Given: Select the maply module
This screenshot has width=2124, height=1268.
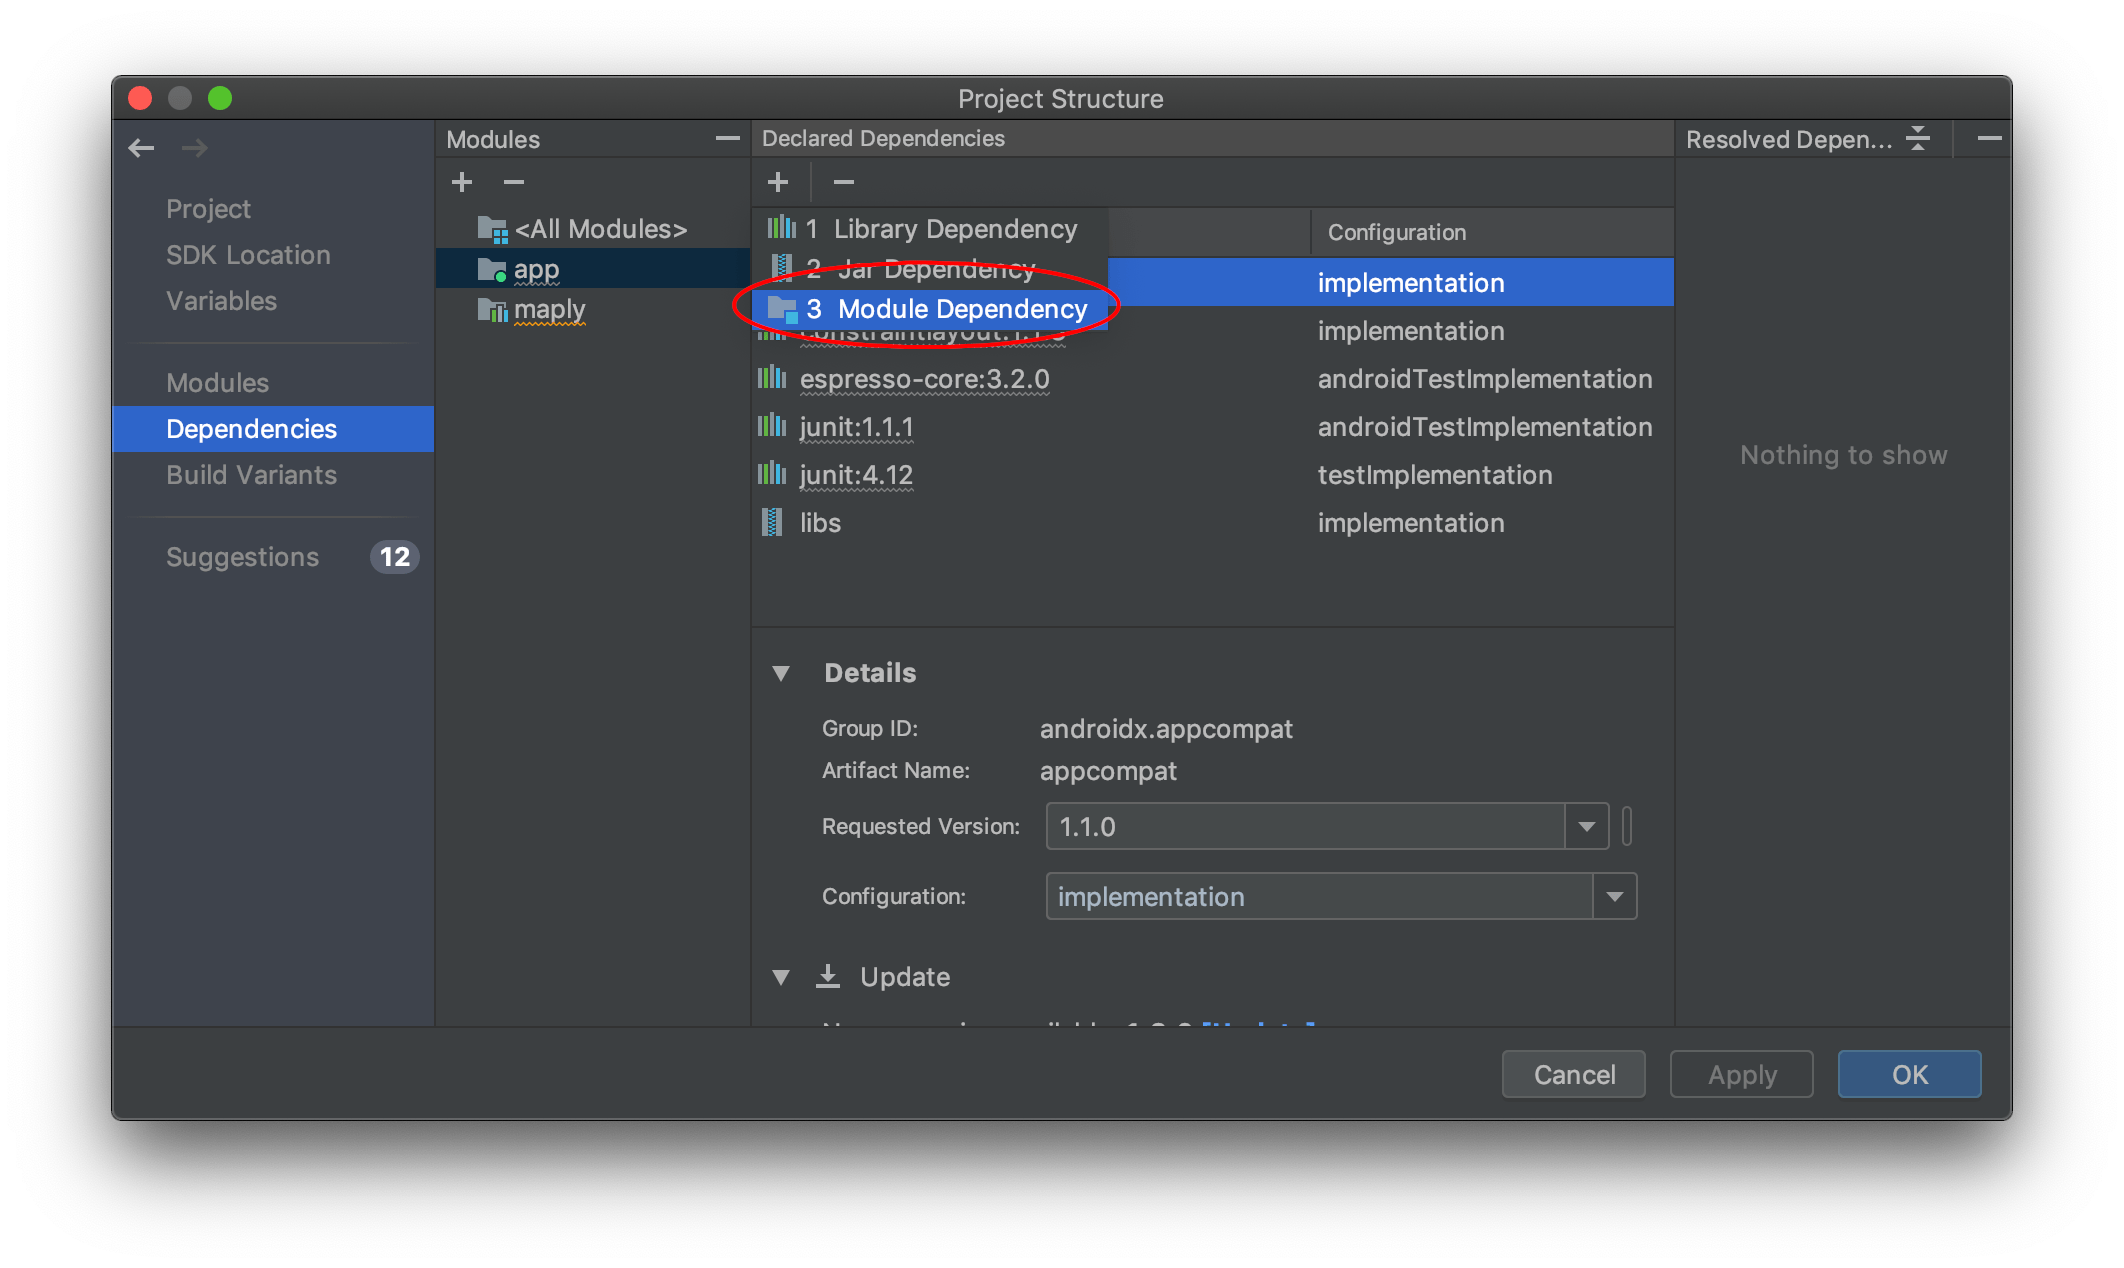Looking at the screenshot, I should pyautogui.click(x=549, y=309).
